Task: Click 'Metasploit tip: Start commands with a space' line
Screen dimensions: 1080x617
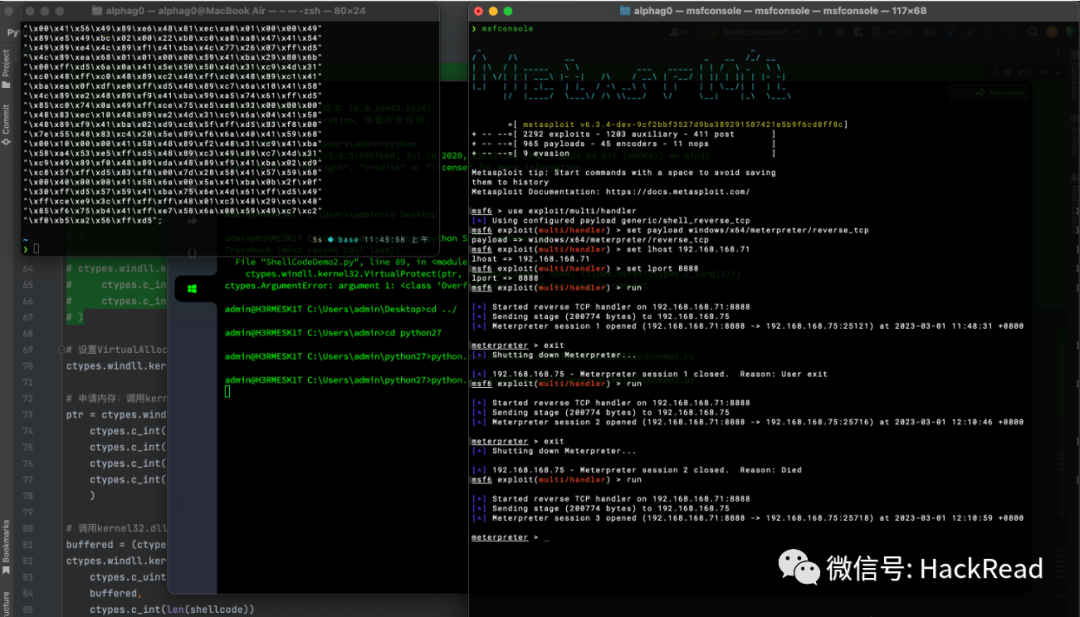Action: tap(623, 172)
